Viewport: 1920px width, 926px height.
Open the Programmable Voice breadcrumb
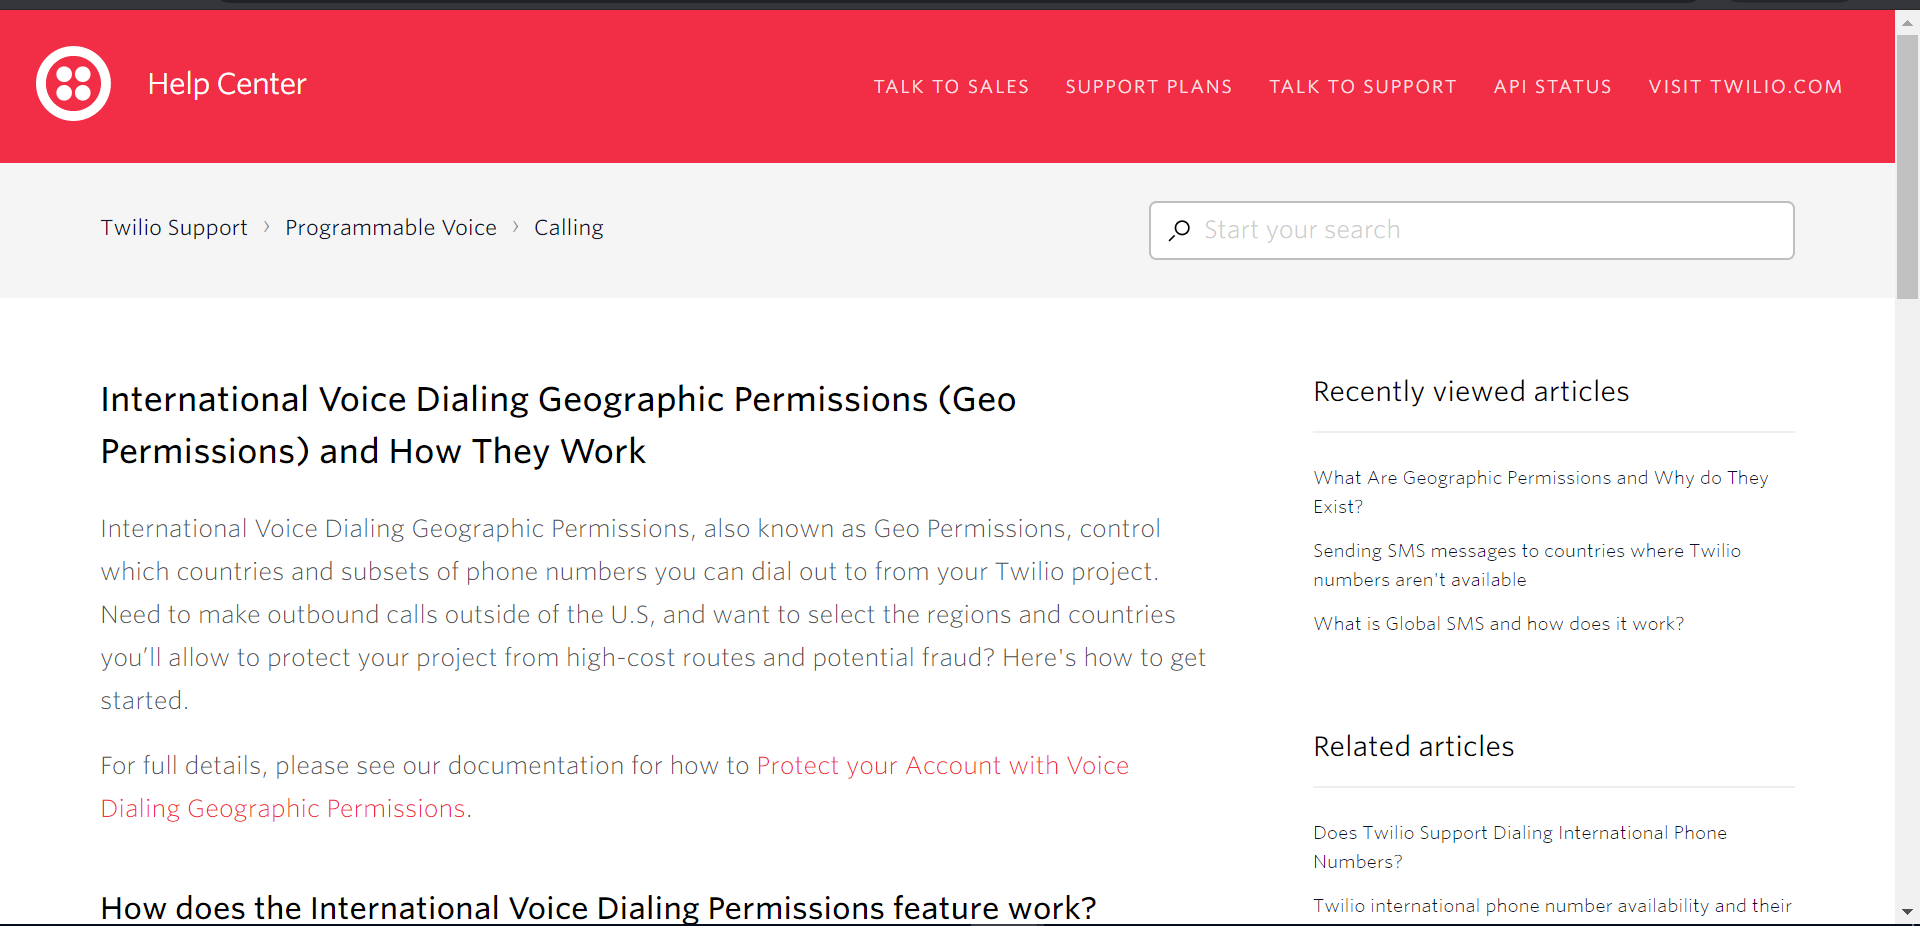[x=390, y=227]
